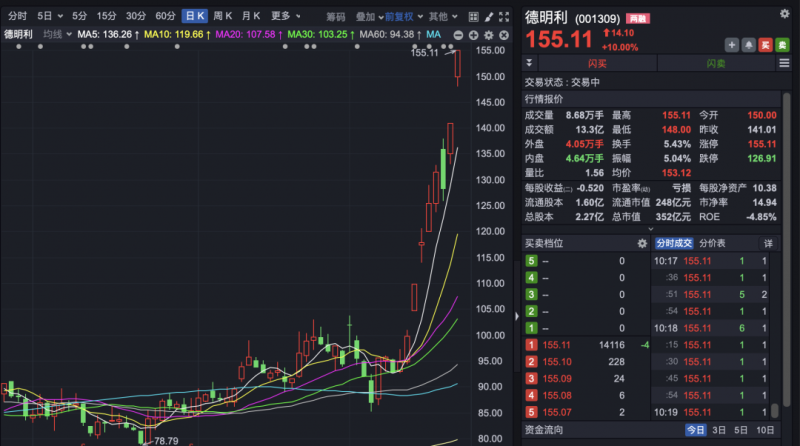
Task: Click the red 买 buy icon
Action: [765, 45]
